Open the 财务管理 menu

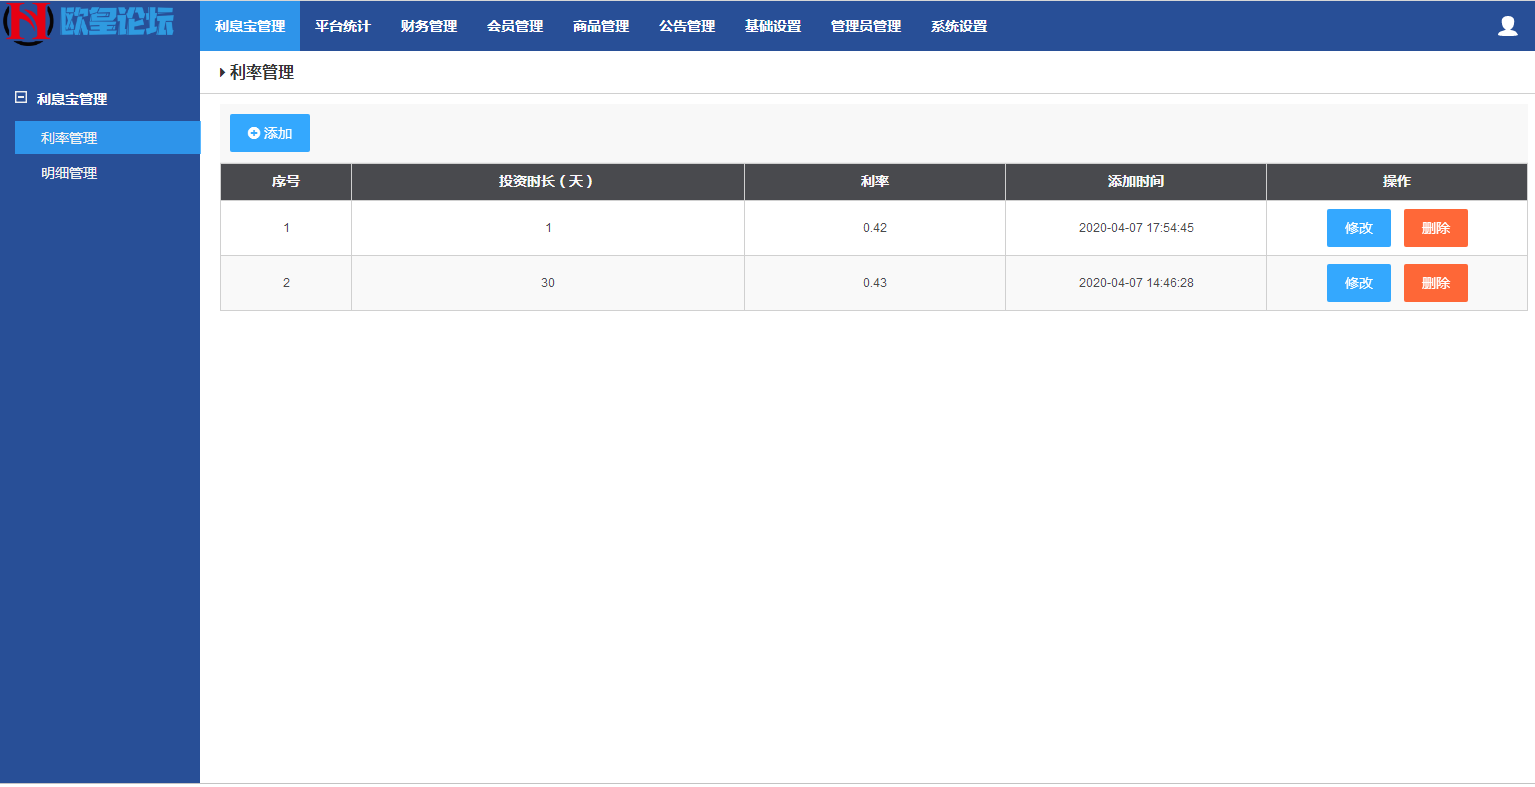pyautogui.click(x=429, y=26)
